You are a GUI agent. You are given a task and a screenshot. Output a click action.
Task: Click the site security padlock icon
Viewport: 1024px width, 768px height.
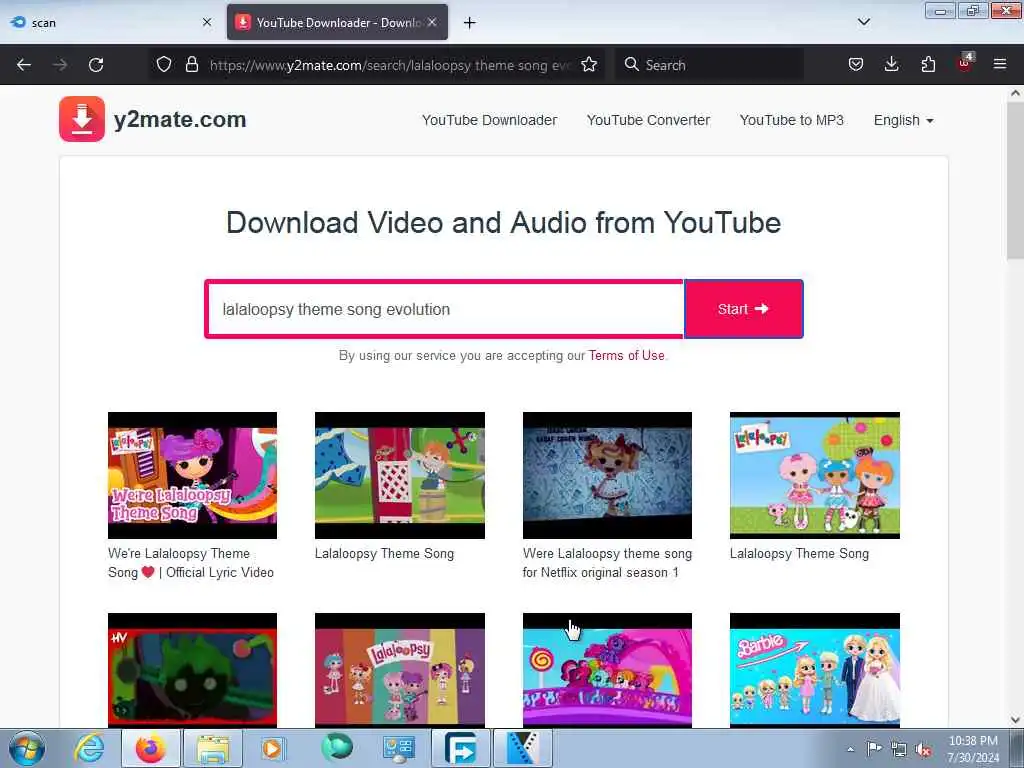pos(191,64)
